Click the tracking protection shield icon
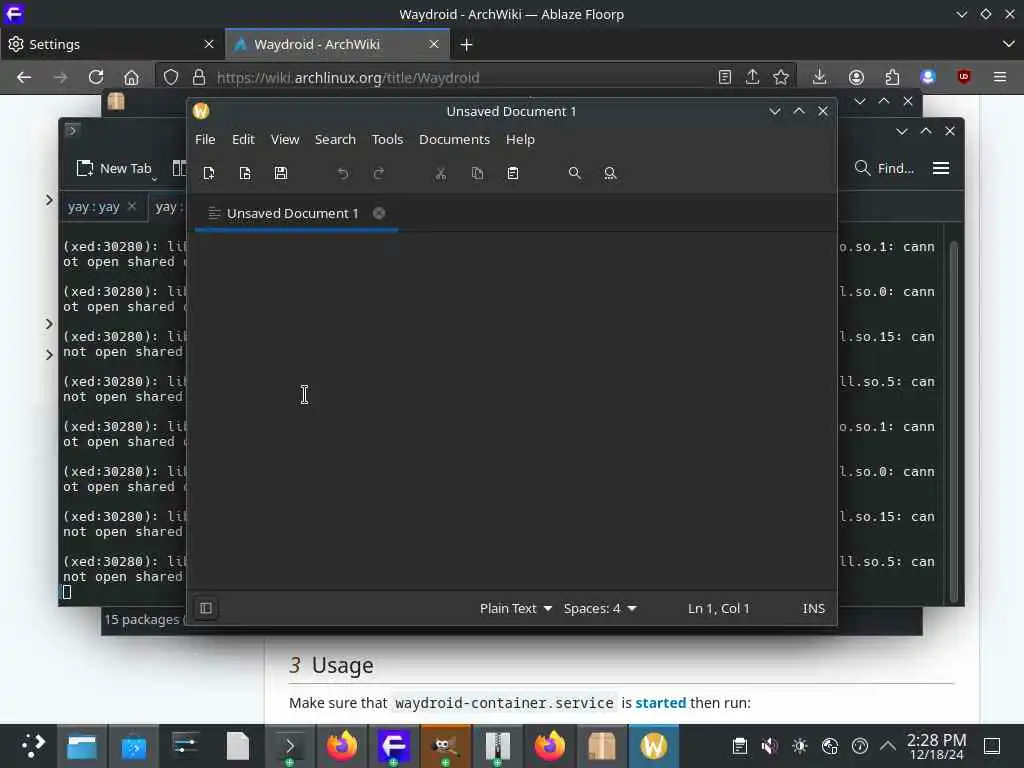The width and height of the screenshot is (1024, 768). 171,77
